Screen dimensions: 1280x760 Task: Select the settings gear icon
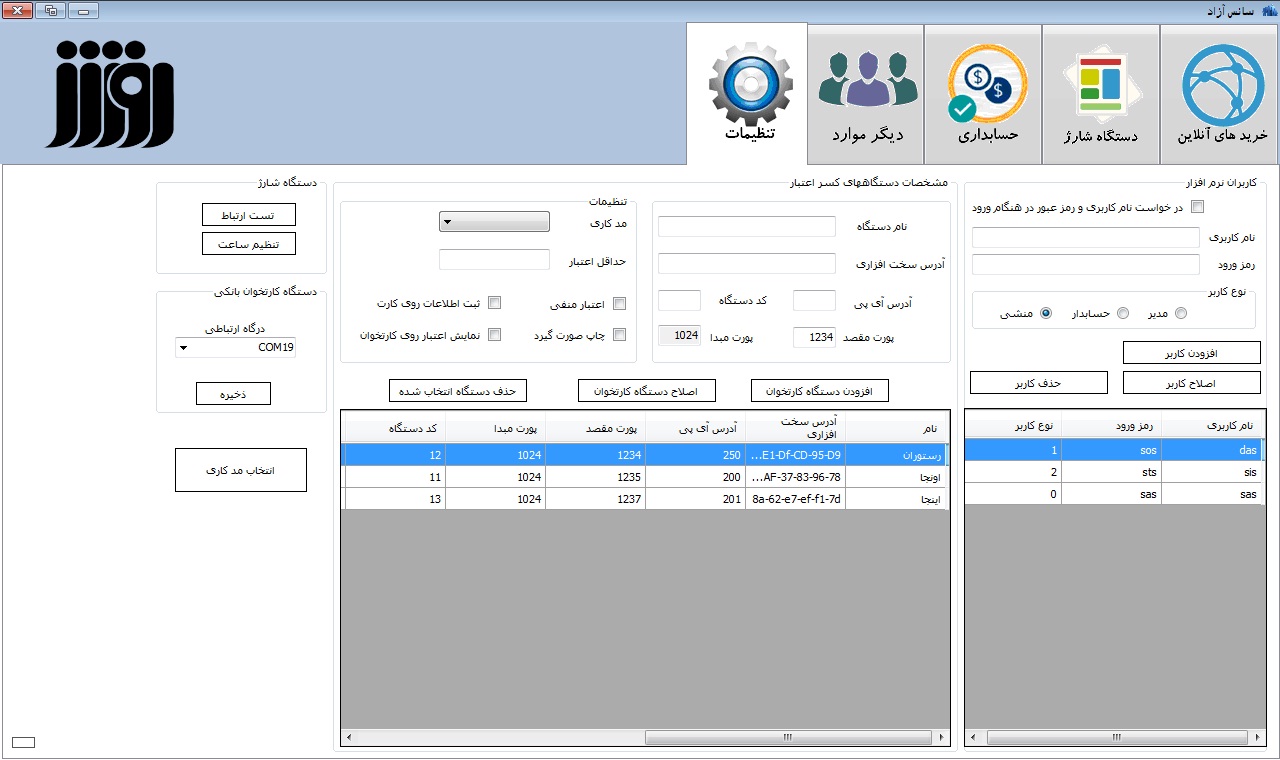[749, 84]
